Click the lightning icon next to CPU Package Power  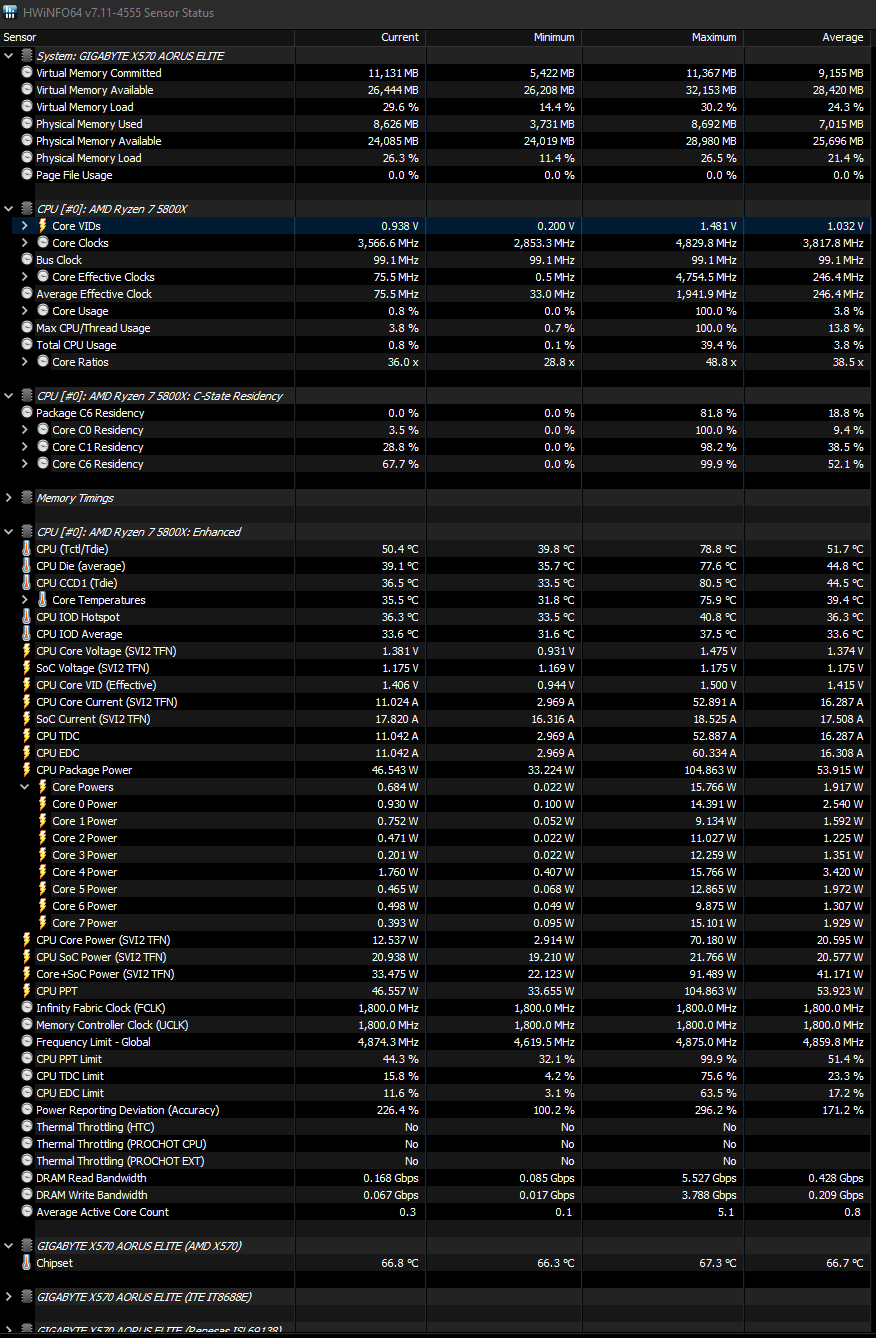click(x=27, y=770)
